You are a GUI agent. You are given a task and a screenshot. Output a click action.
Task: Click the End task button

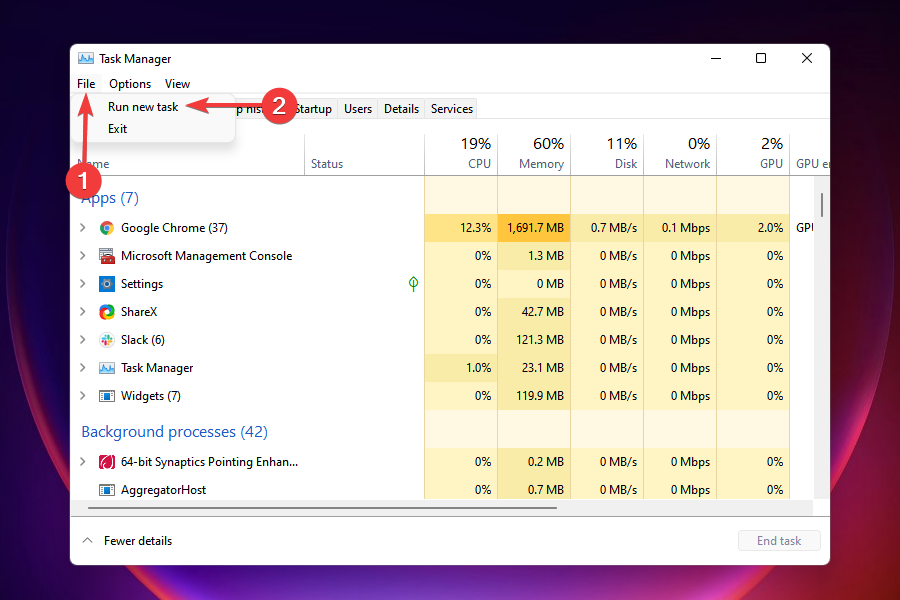[x=779, y=540]
